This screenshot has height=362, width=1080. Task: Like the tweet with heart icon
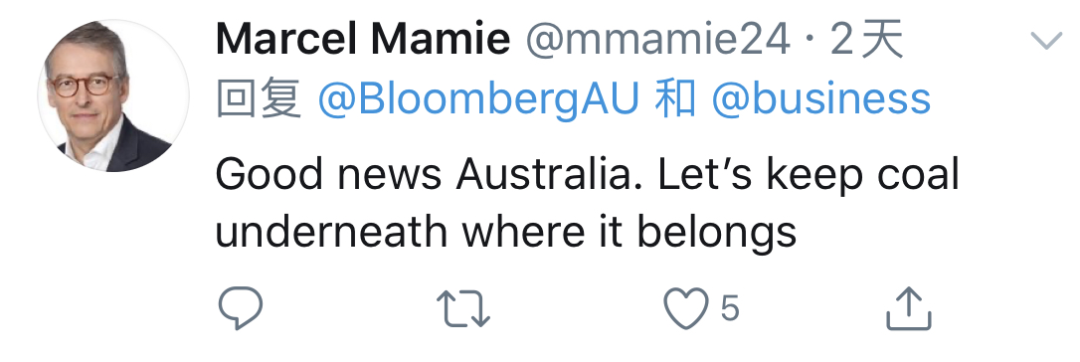685,308
